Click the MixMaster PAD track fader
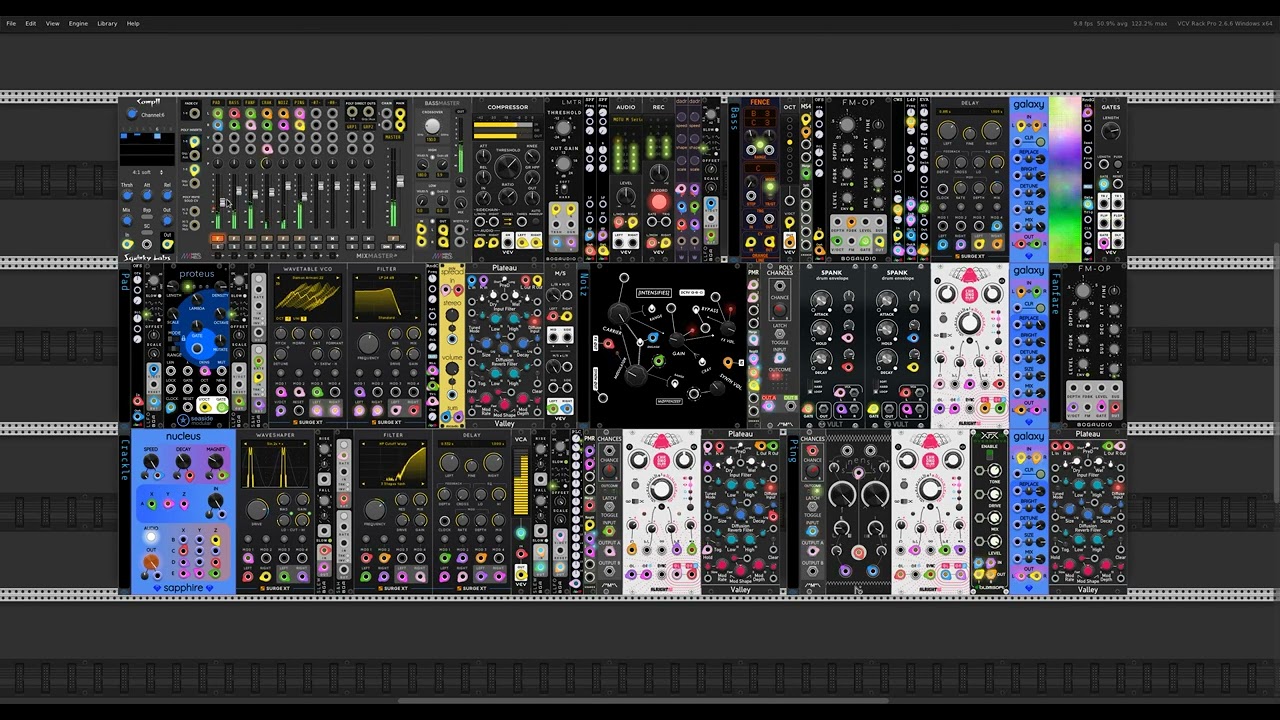This screenshot has height=720, width=1280. point(222,202)
